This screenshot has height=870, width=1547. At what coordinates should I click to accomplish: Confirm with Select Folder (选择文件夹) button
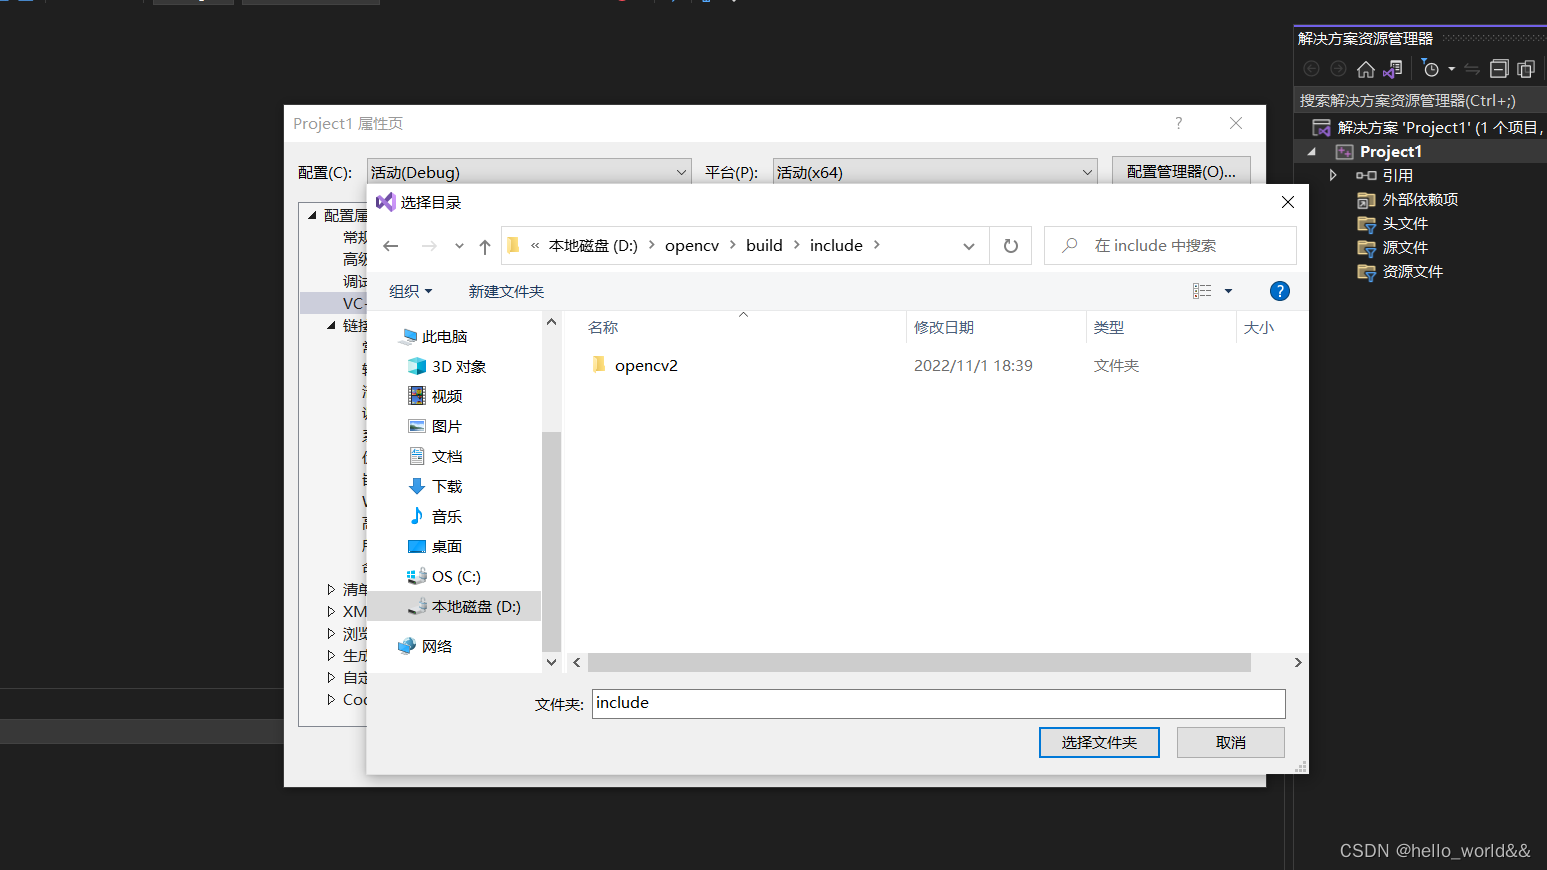(1099, 742)
